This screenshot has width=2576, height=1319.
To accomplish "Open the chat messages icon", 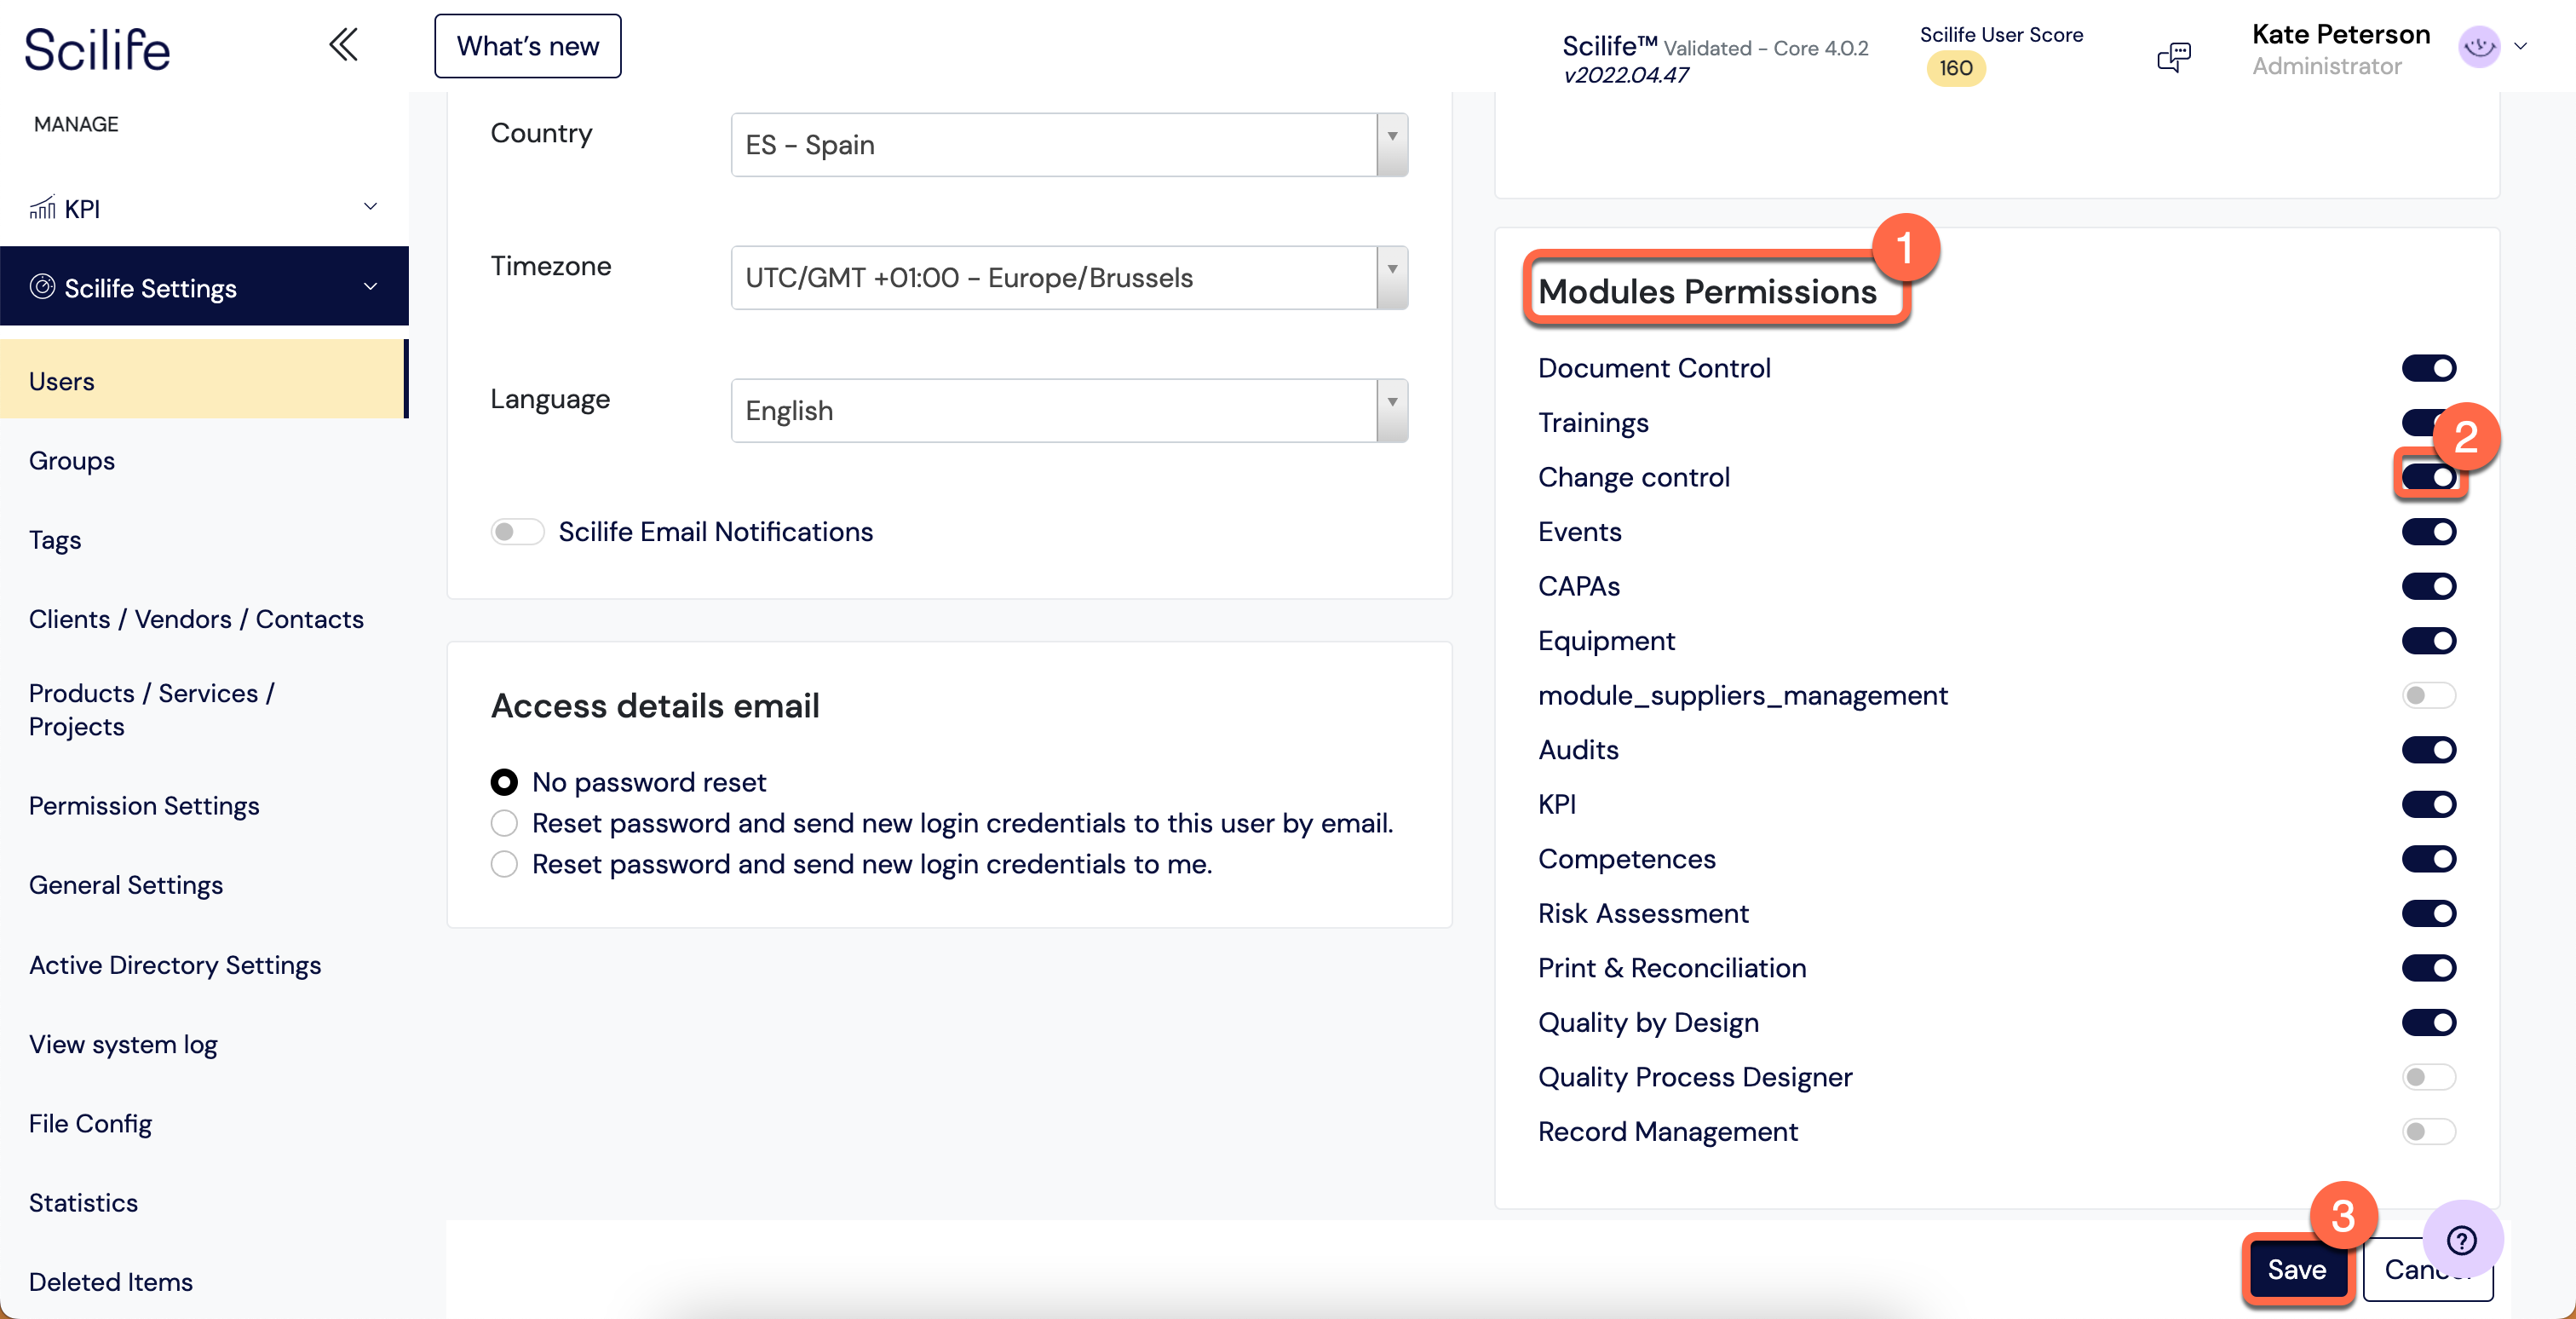I will pyautogui.click(x=2174, y=57).
